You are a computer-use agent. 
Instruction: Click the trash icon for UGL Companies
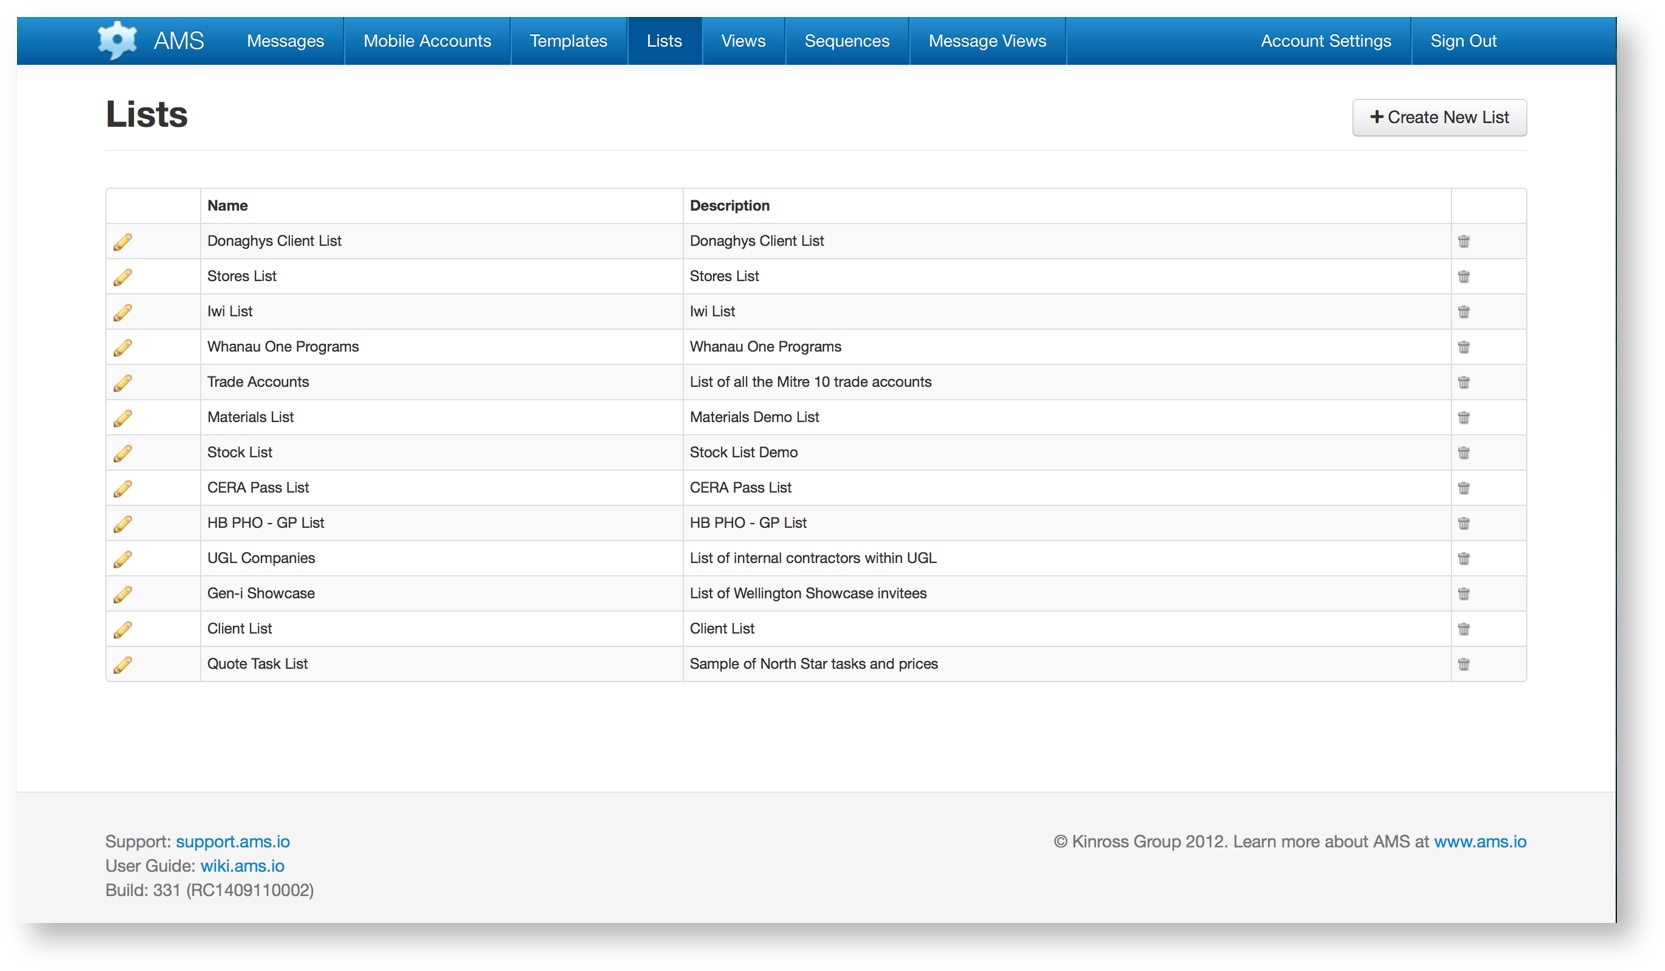point(1464,558)
